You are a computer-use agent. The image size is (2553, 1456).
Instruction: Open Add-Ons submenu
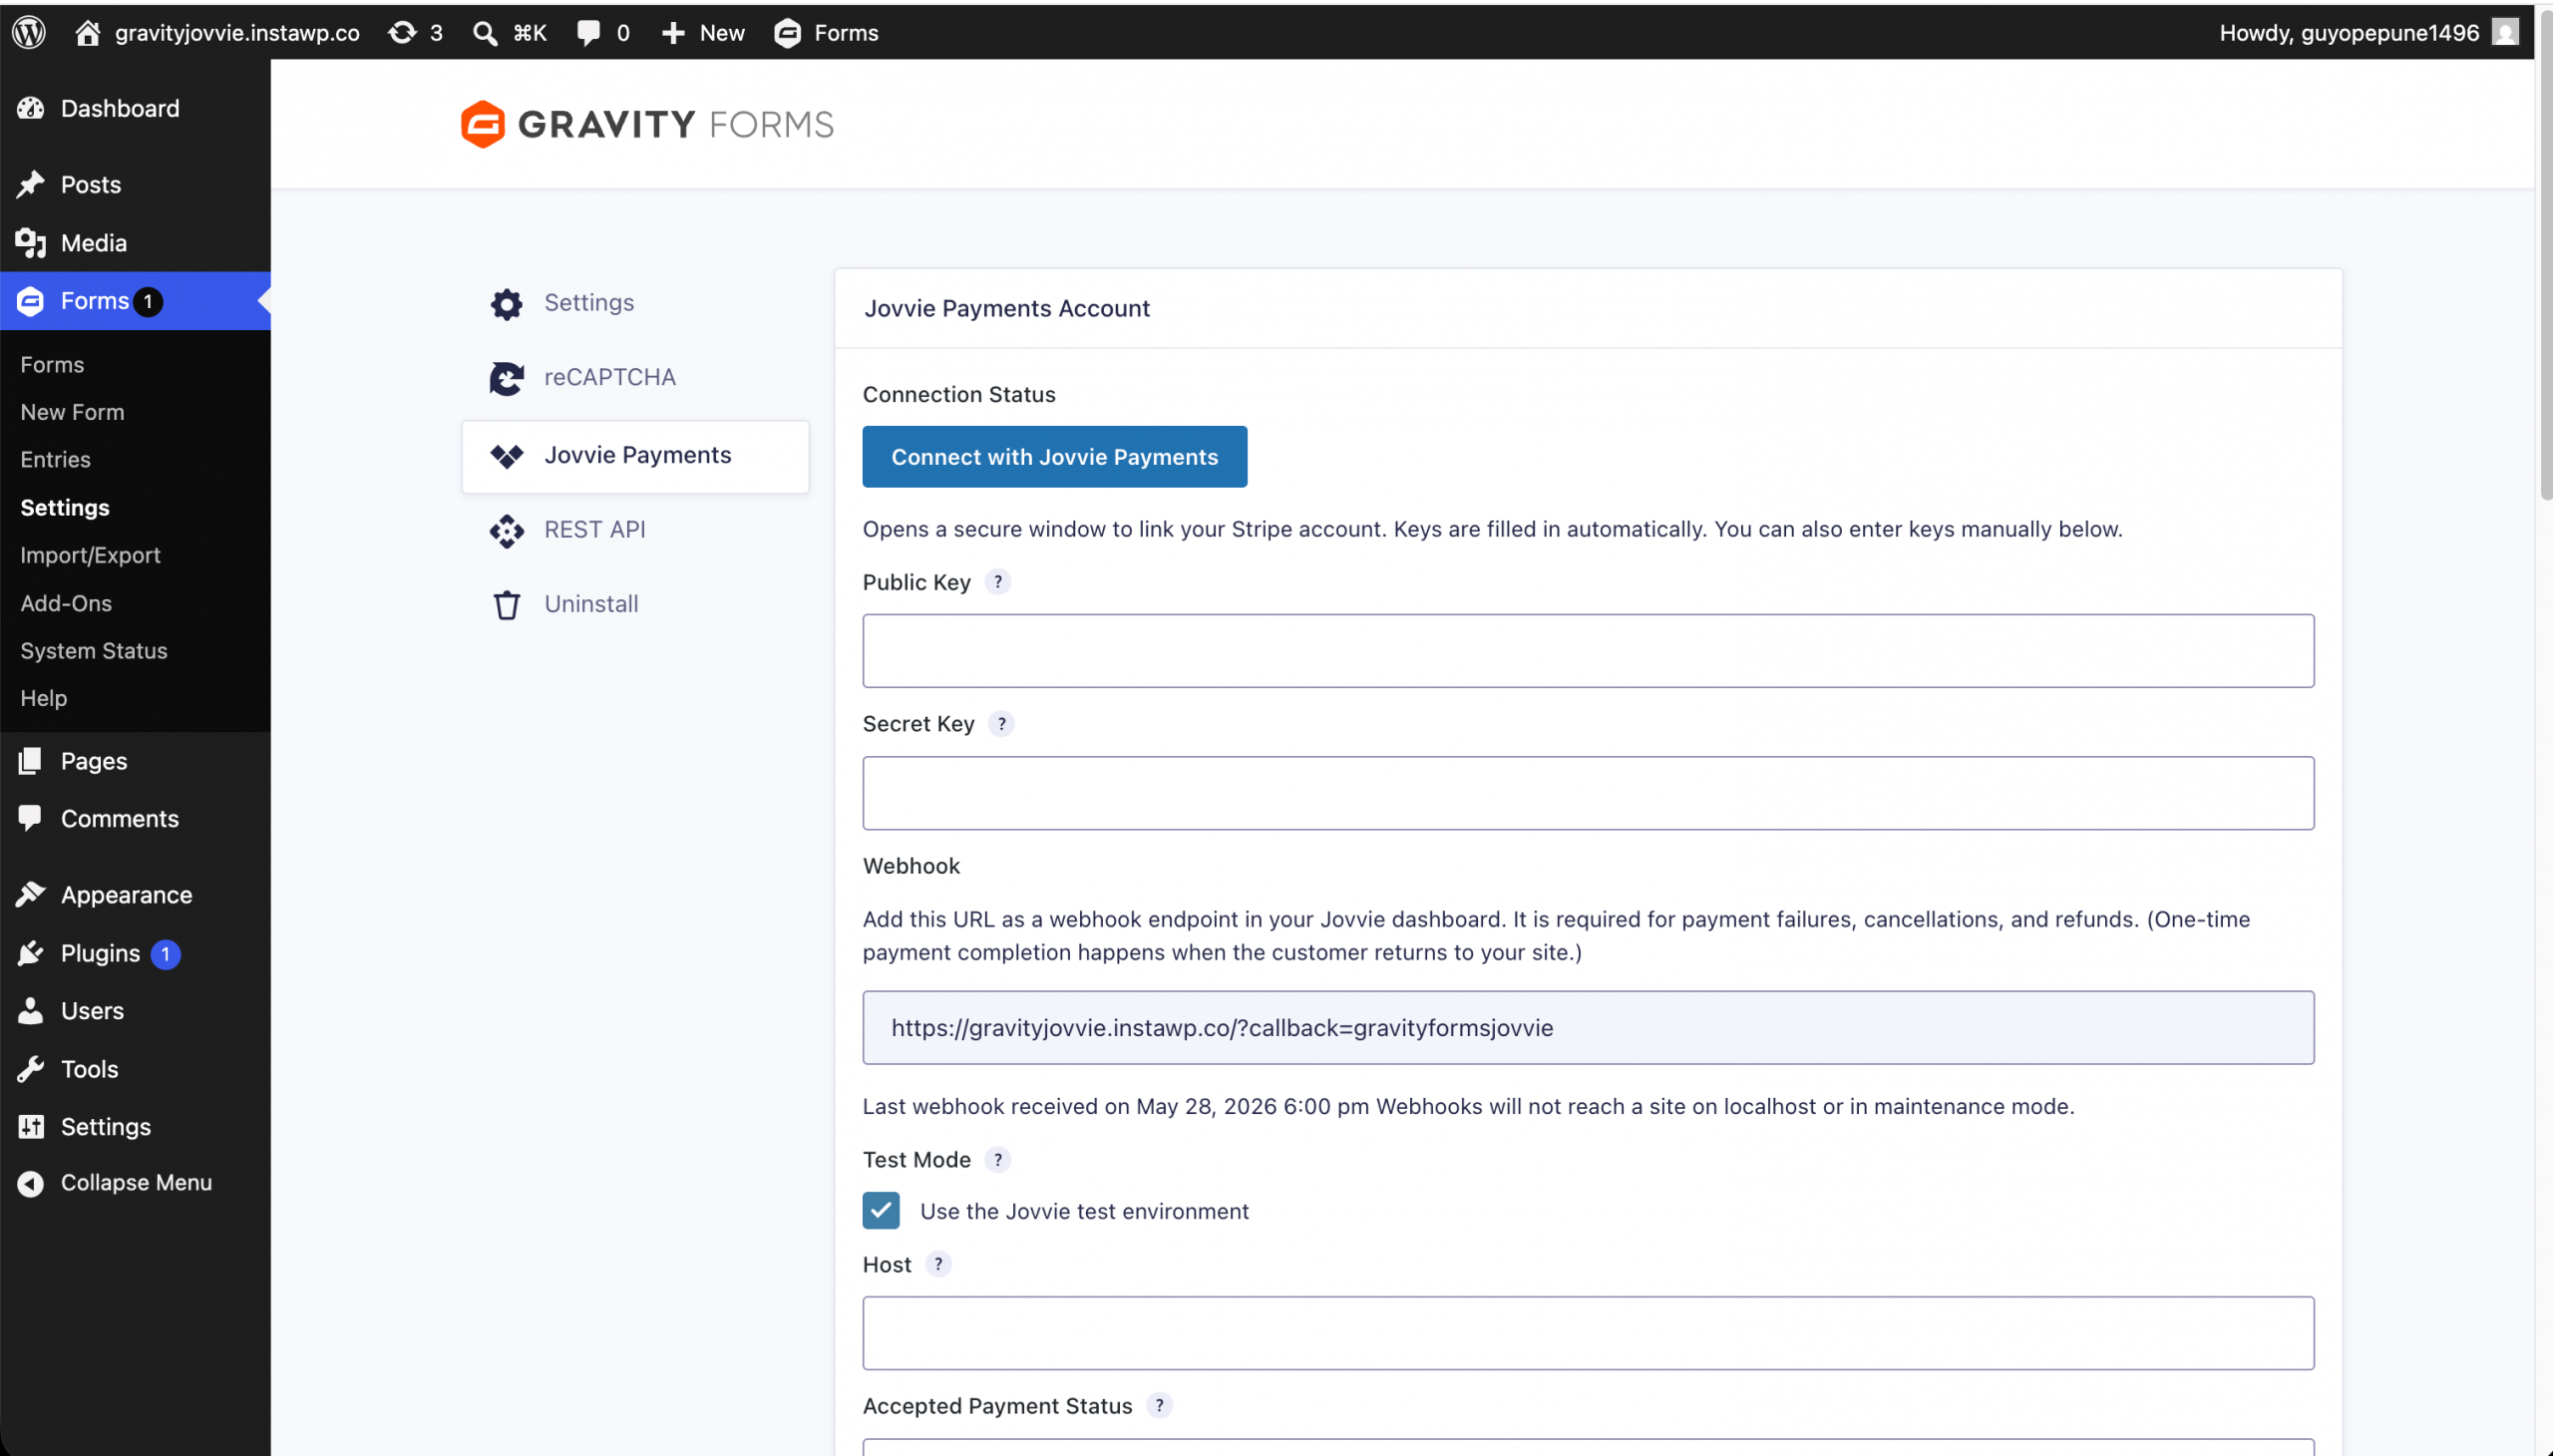click(66, 603)
